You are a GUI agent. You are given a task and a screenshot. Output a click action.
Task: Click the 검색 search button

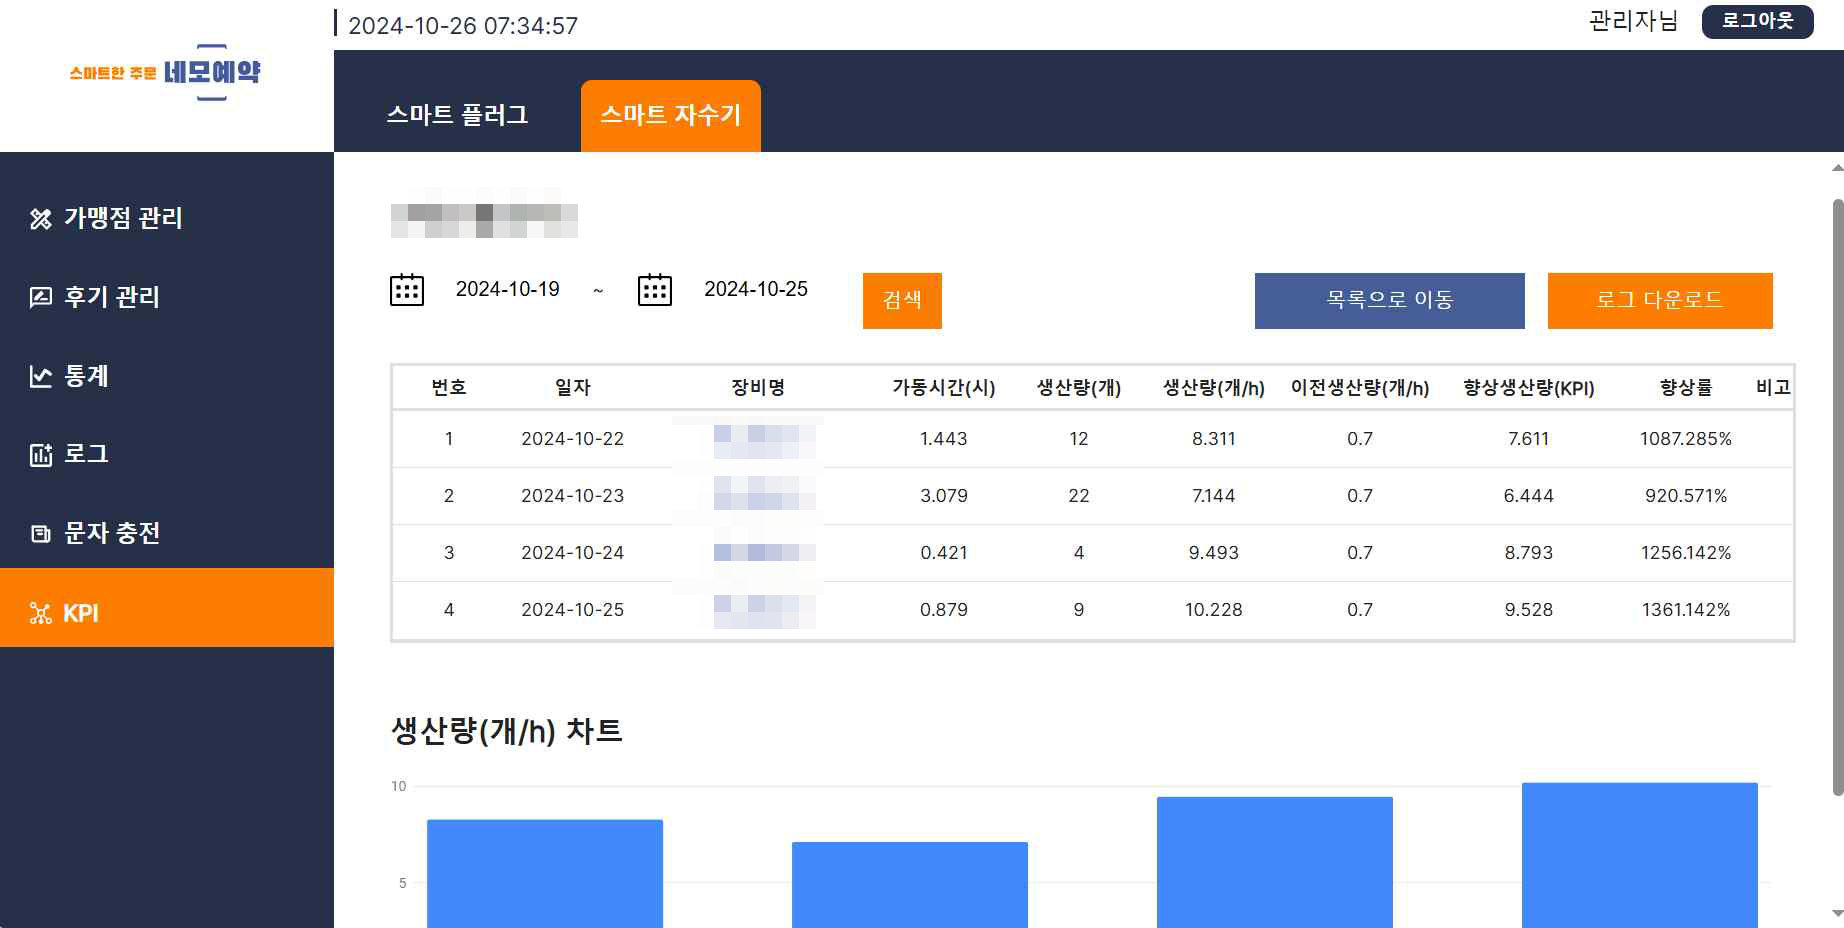902,300
